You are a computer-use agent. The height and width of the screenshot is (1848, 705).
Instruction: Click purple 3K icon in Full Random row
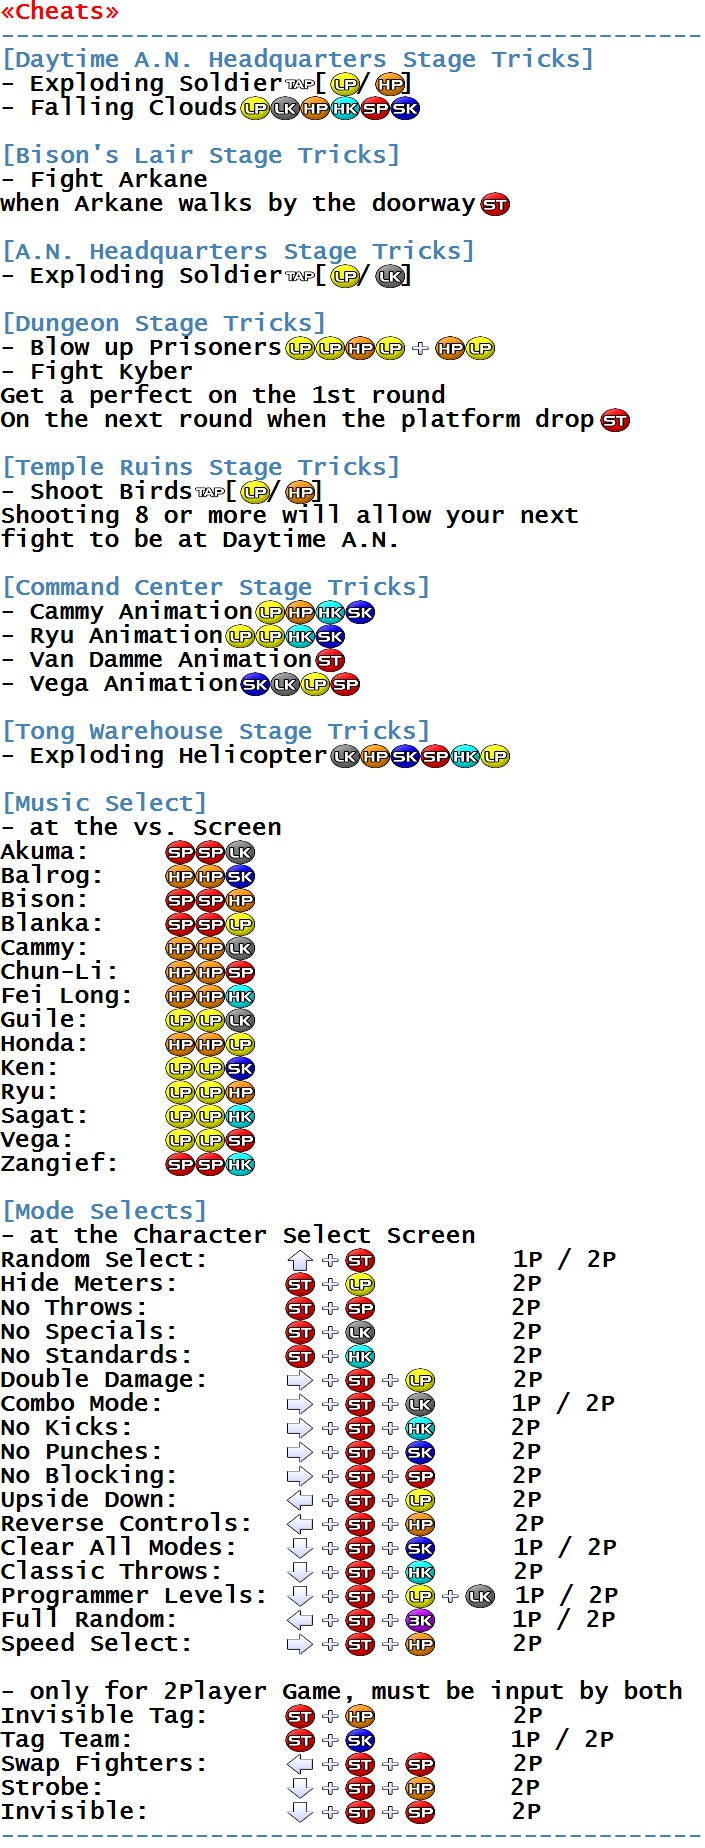[420, 1621]
